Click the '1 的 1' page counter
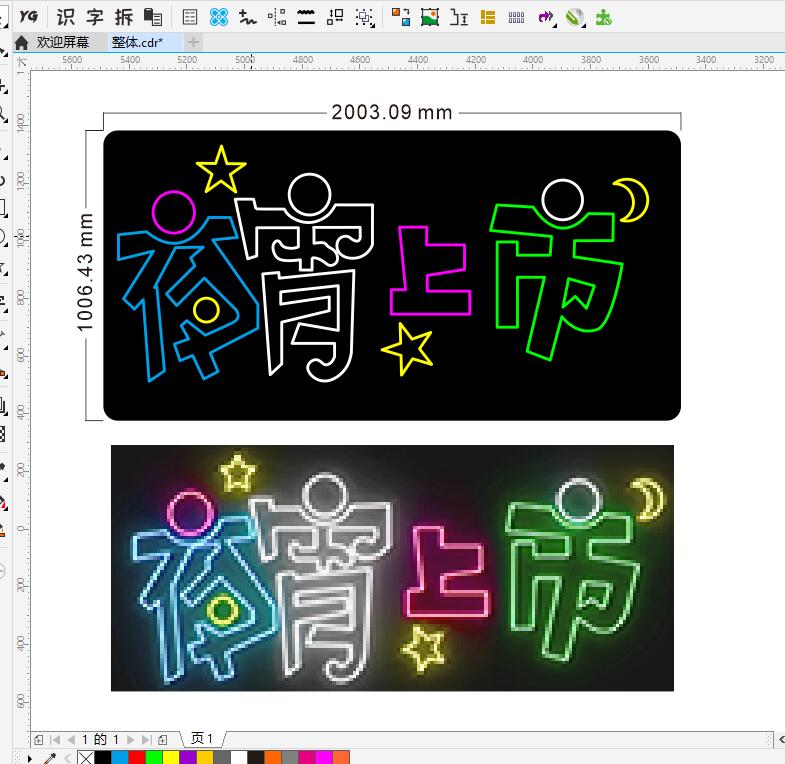Screen dimensions: 785x764 click(x=101, y=739)
